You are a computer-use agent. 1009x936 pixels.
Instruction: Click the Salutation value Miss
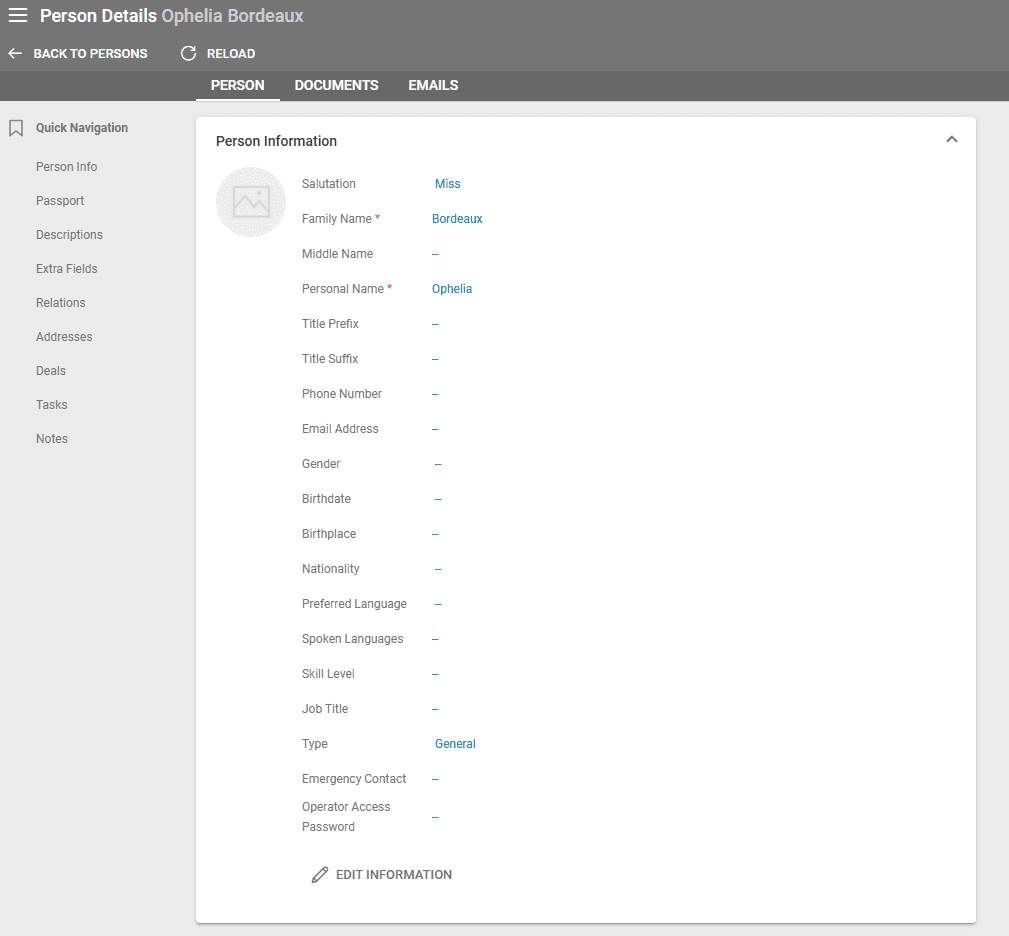point(447,184)
